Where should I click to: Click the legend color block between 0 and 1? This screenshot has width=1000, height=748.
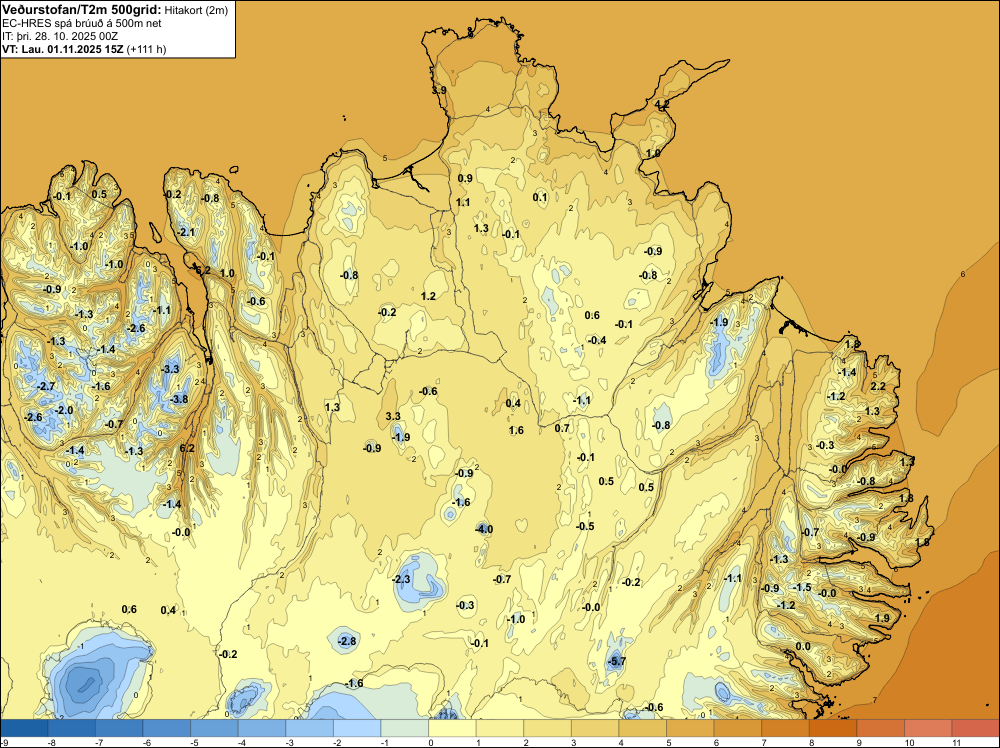coord(452,728)
